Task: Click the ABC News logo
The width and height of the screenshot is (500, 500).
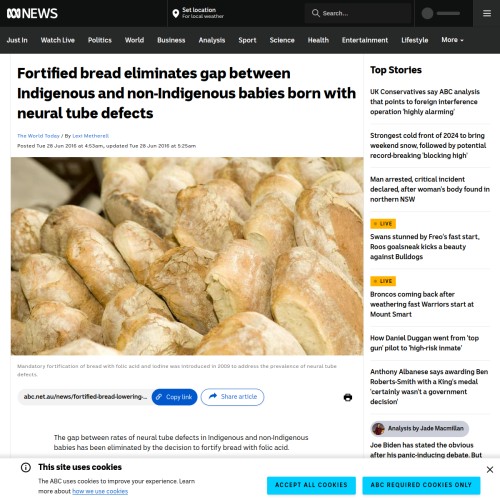Action: click(32, 13)
